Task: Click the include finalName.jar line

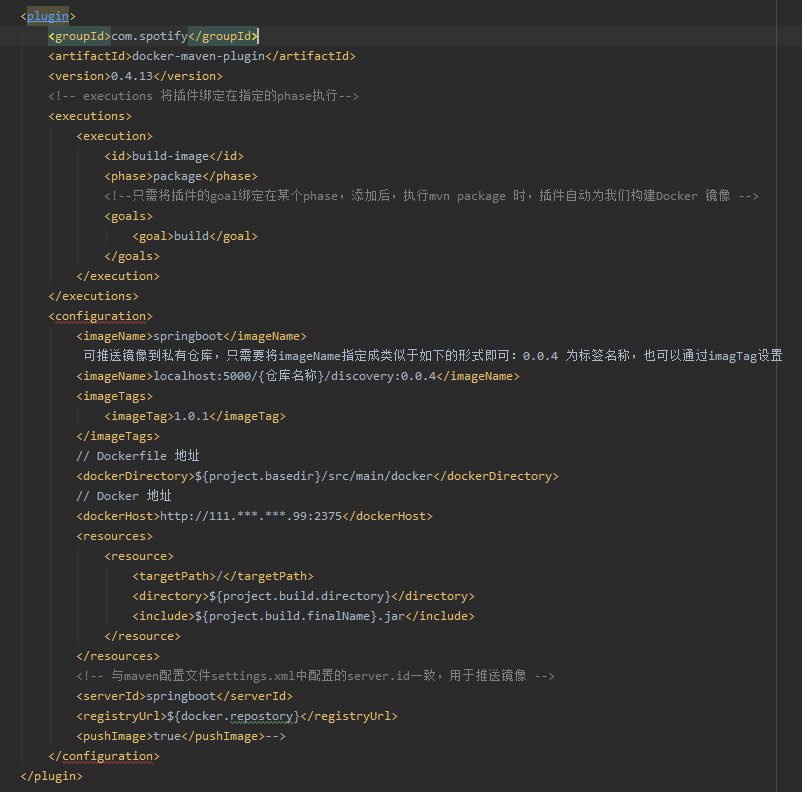Action: [x=303, y=616]
